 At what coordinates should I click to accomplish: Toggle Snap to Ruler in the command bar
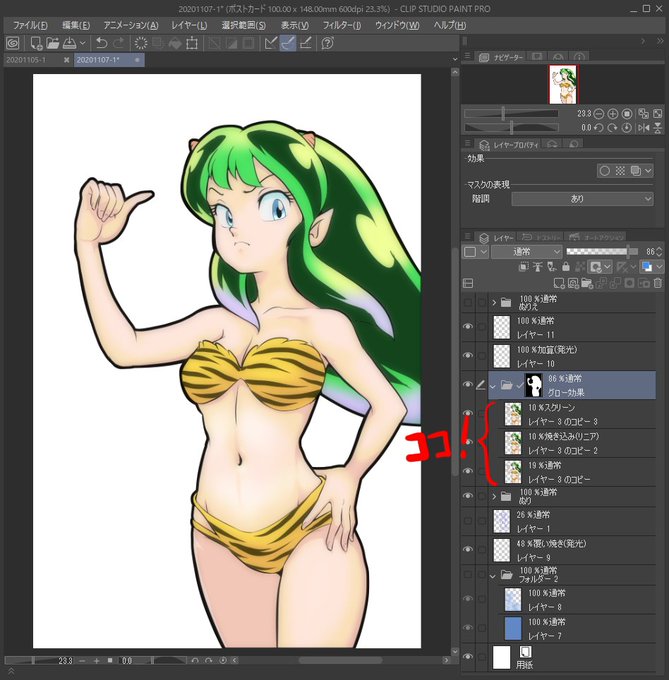(271, 43)
